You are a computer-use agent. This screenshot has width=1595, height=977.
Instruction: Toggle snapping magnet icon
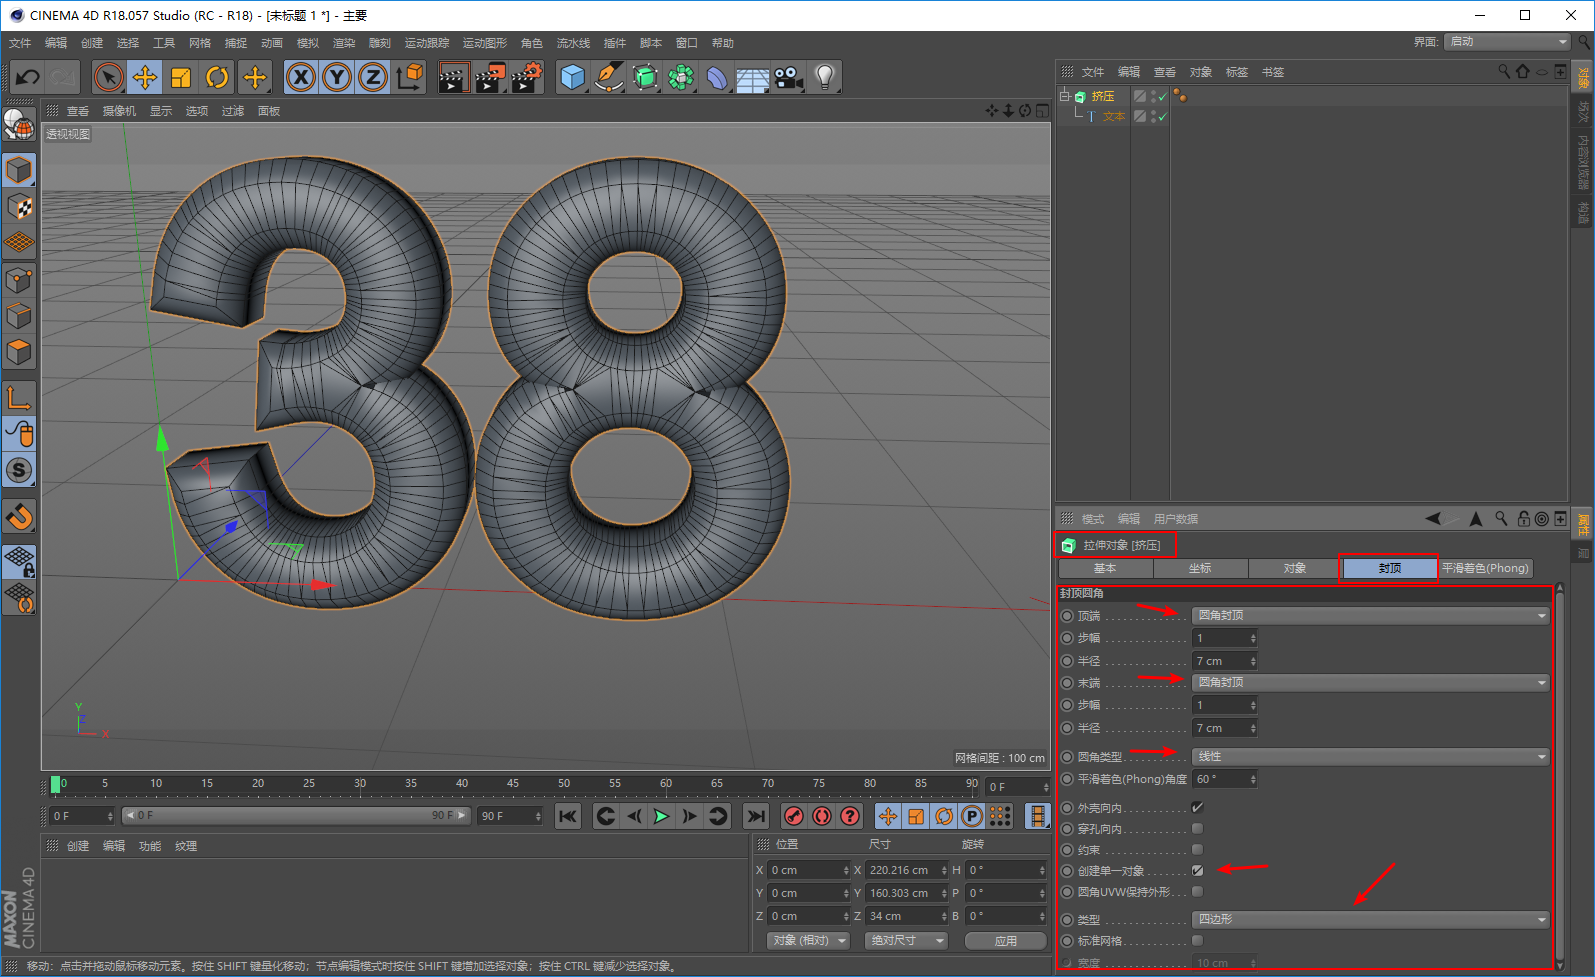point(19,517)
